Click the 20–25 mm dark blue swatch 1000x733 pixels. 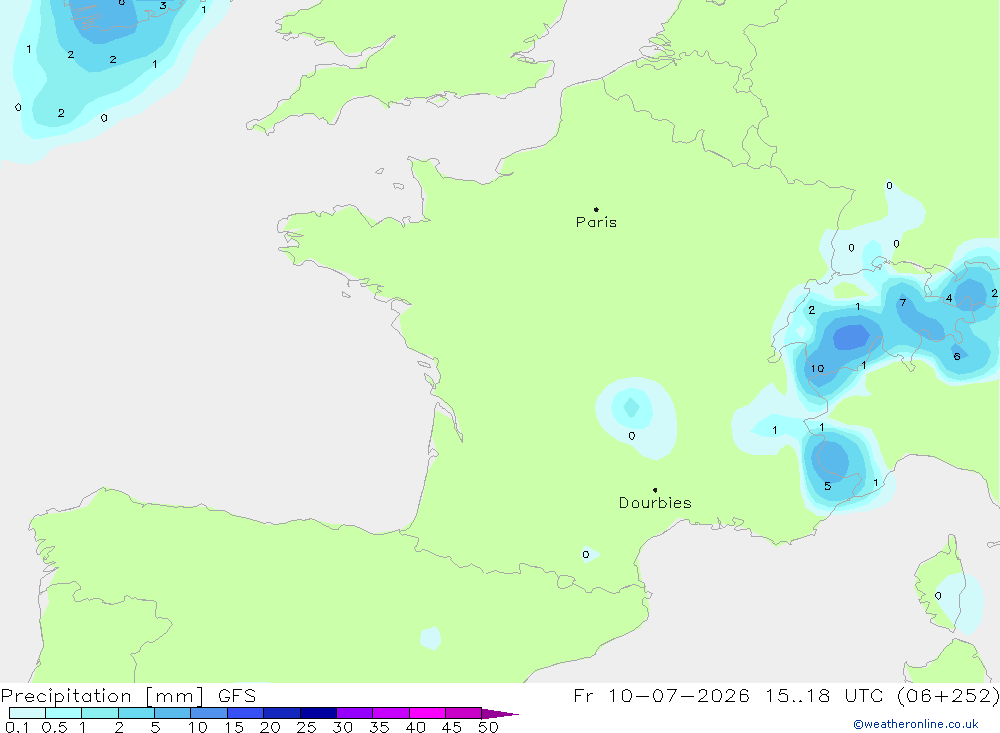pos(281,713)
